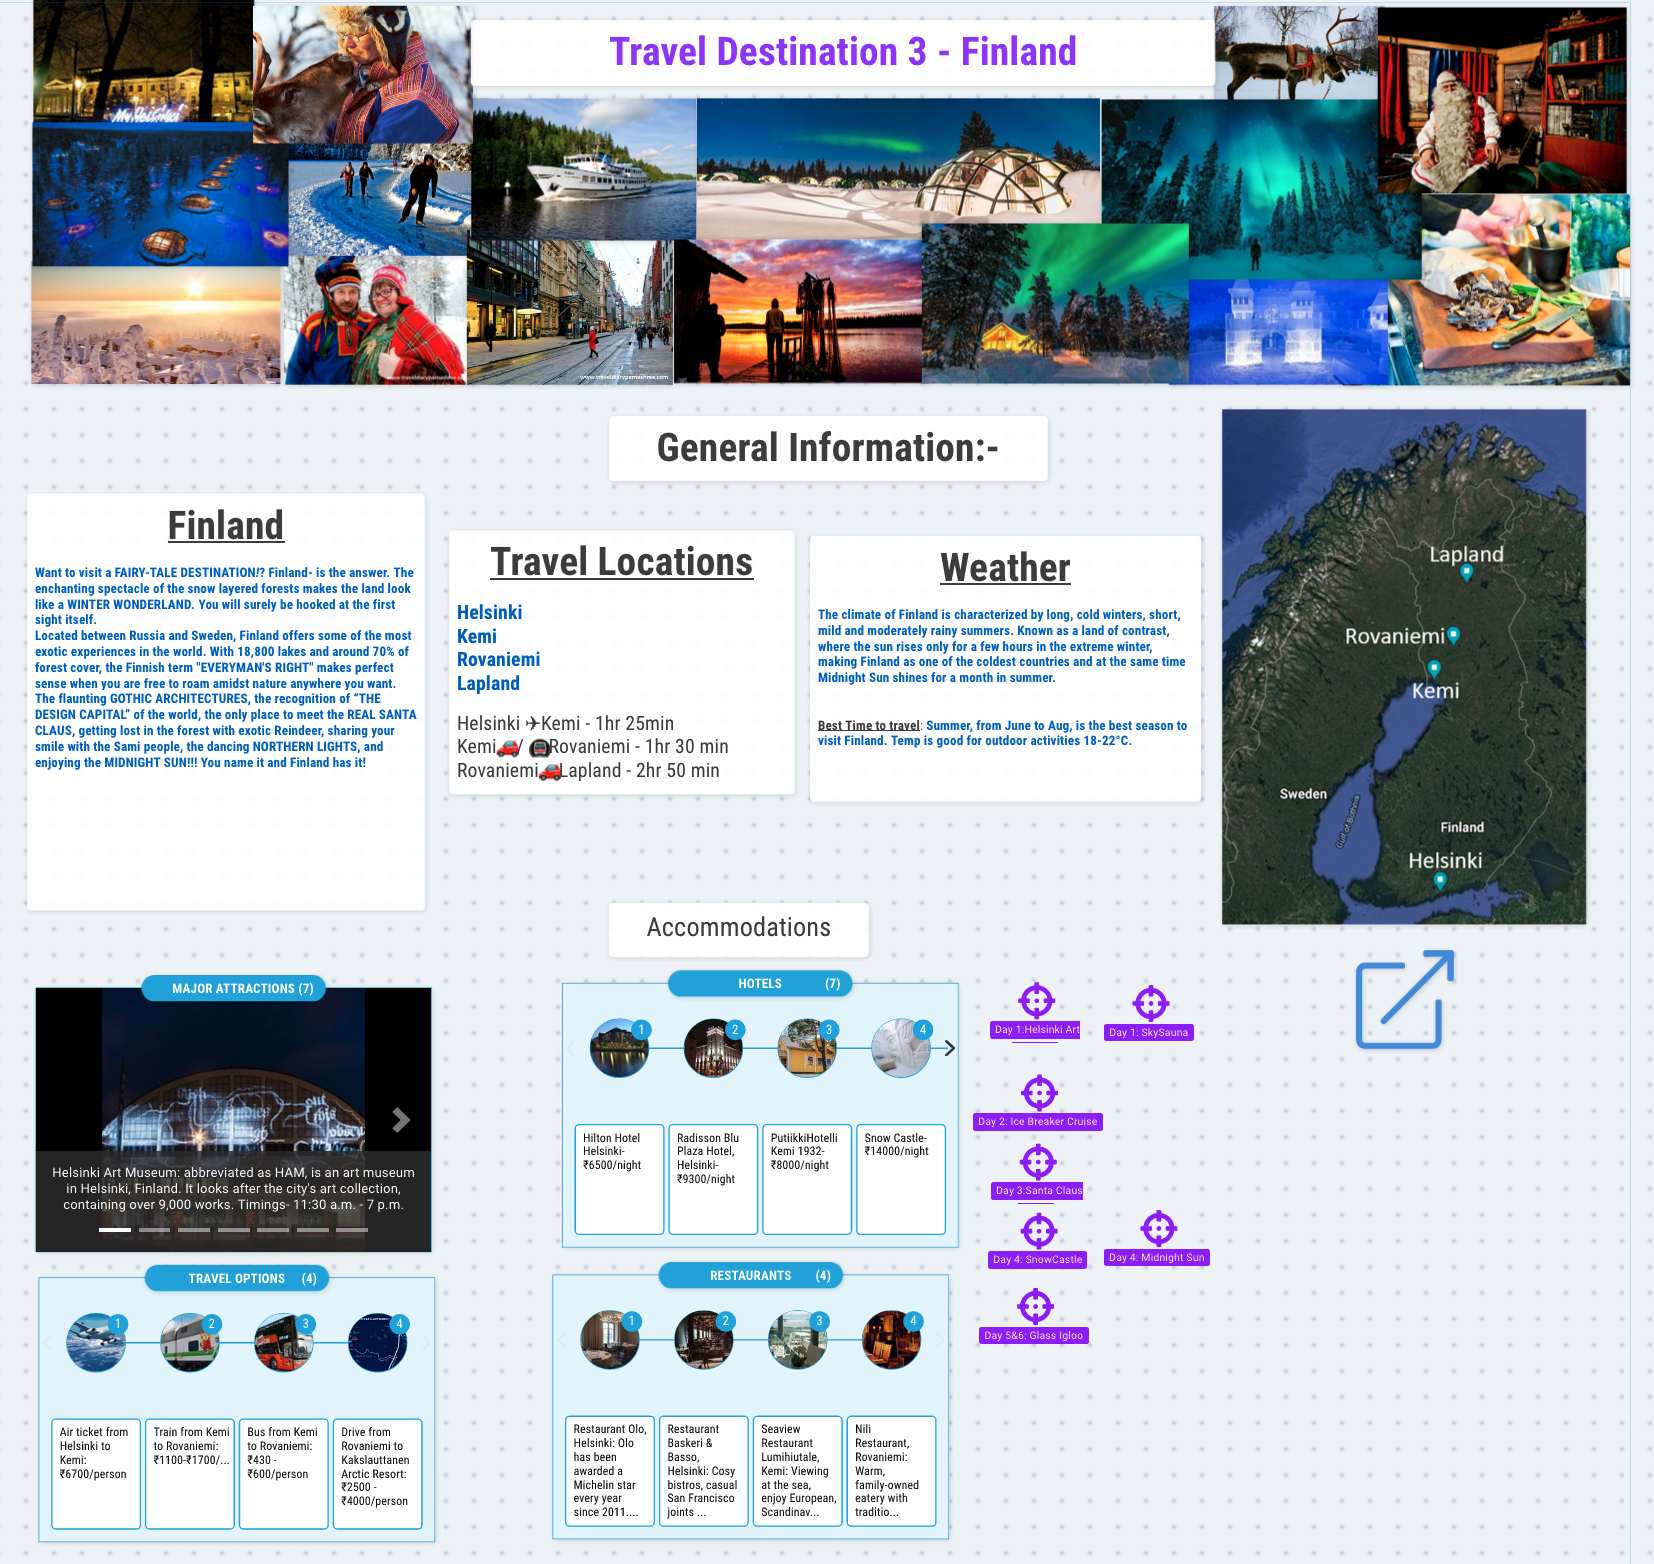
Task: Advance Major Attractions slideshow with right chevron
Action: (x=401, y=1120)
